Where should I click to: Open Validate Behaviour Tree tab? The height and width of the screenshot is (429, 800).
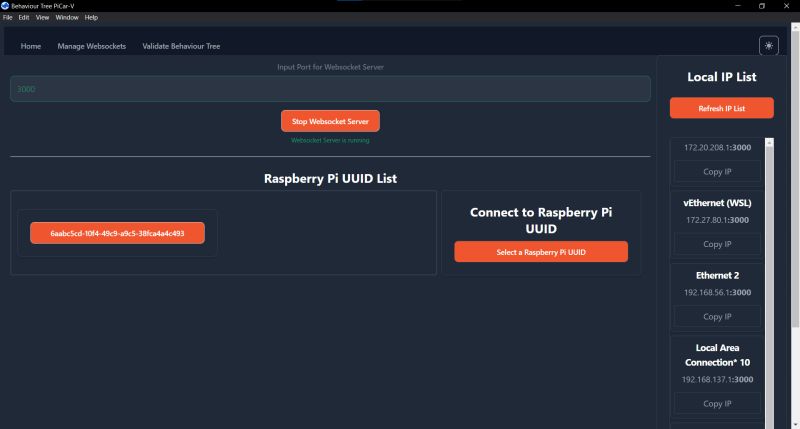[x=181, y=46]
